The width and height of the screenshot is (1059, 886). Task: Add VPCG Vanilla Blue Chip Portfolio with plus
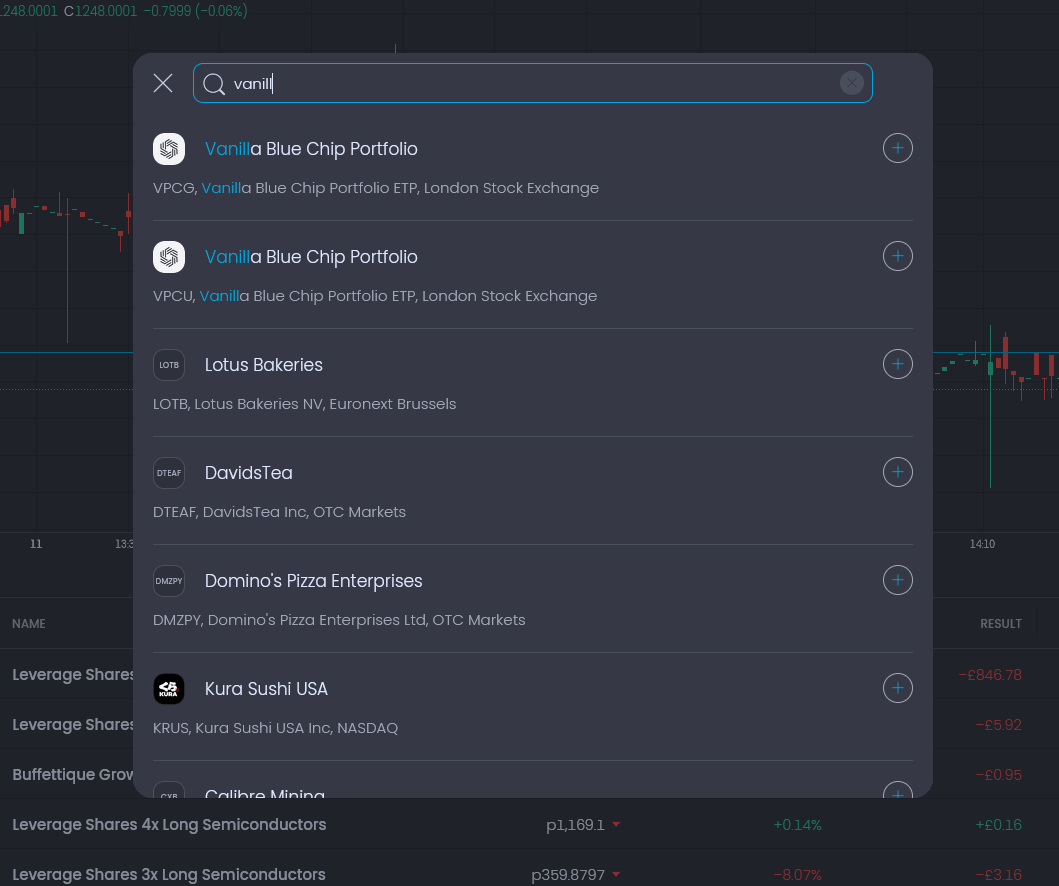pyautogui.click(x=898, y=148)
